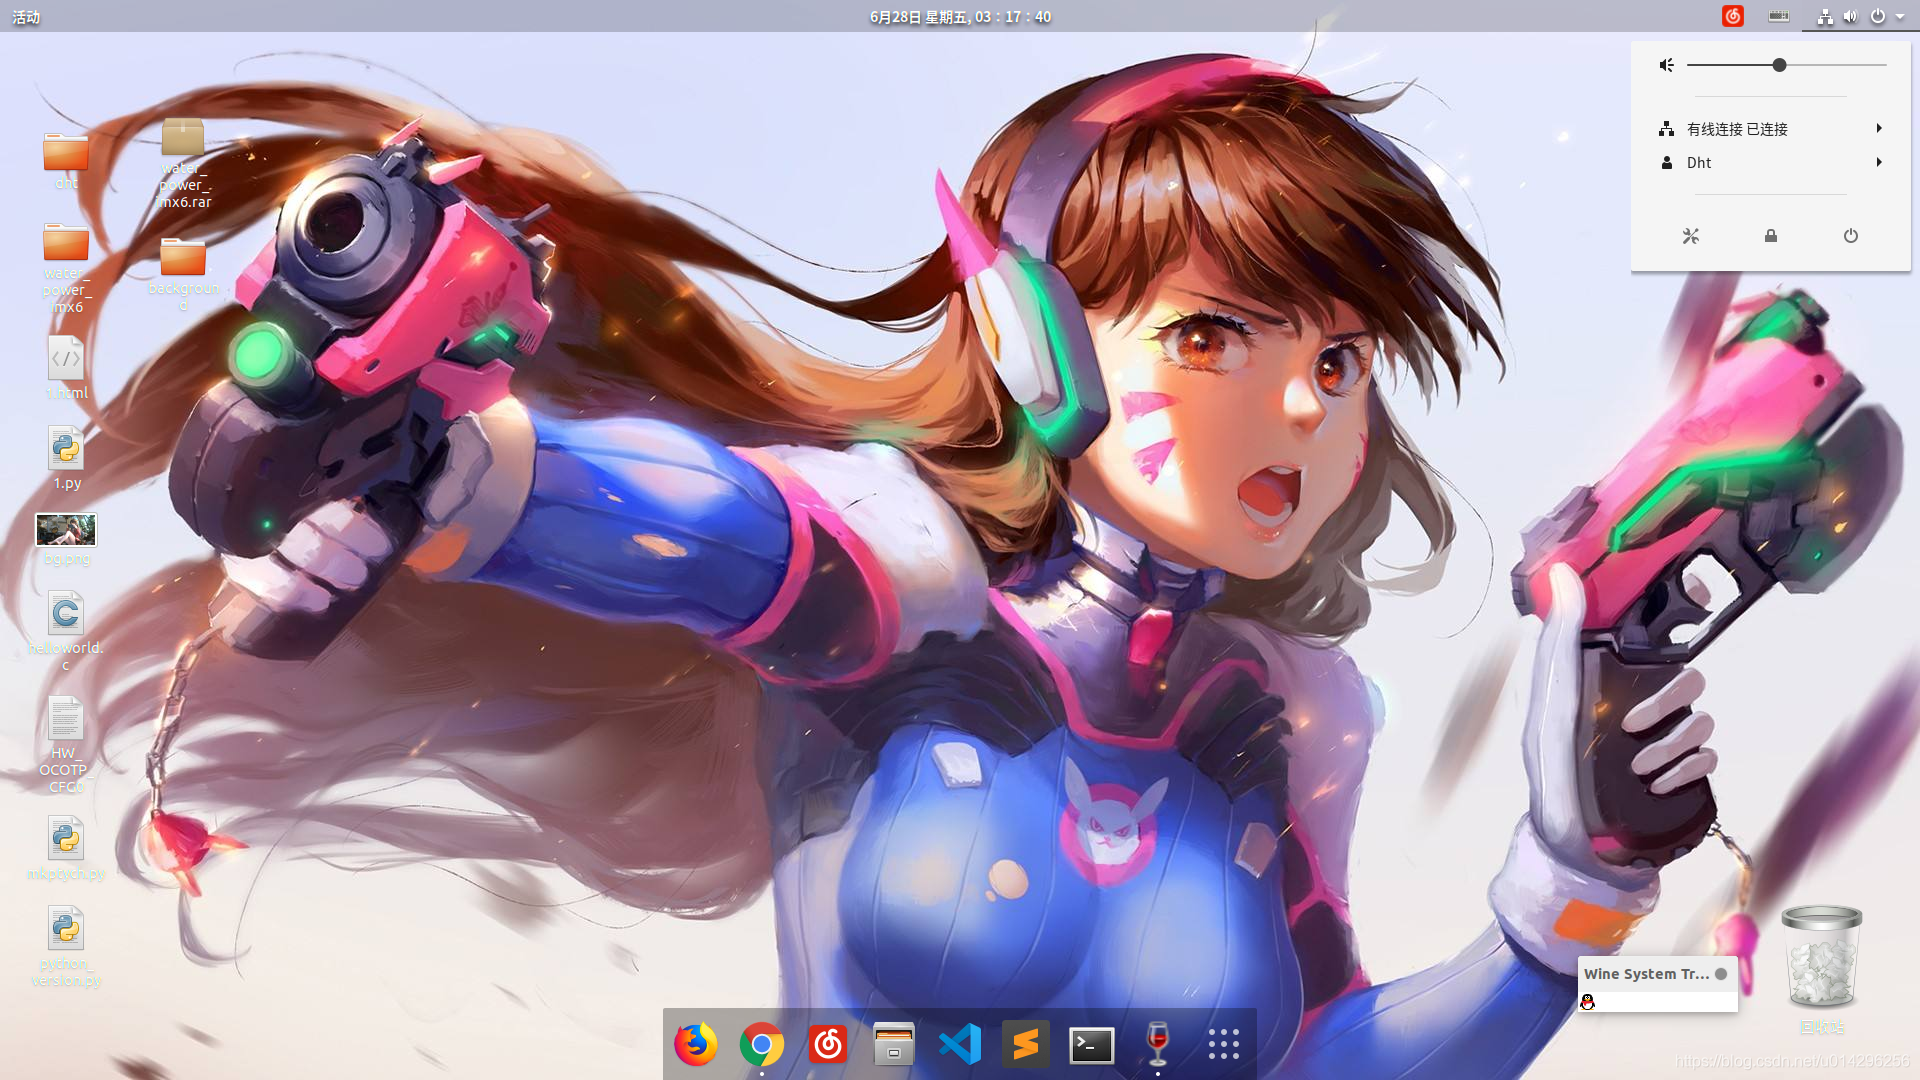Toggle the system status menu arrow
1920x1080 pixels.
pos(1900,17)
